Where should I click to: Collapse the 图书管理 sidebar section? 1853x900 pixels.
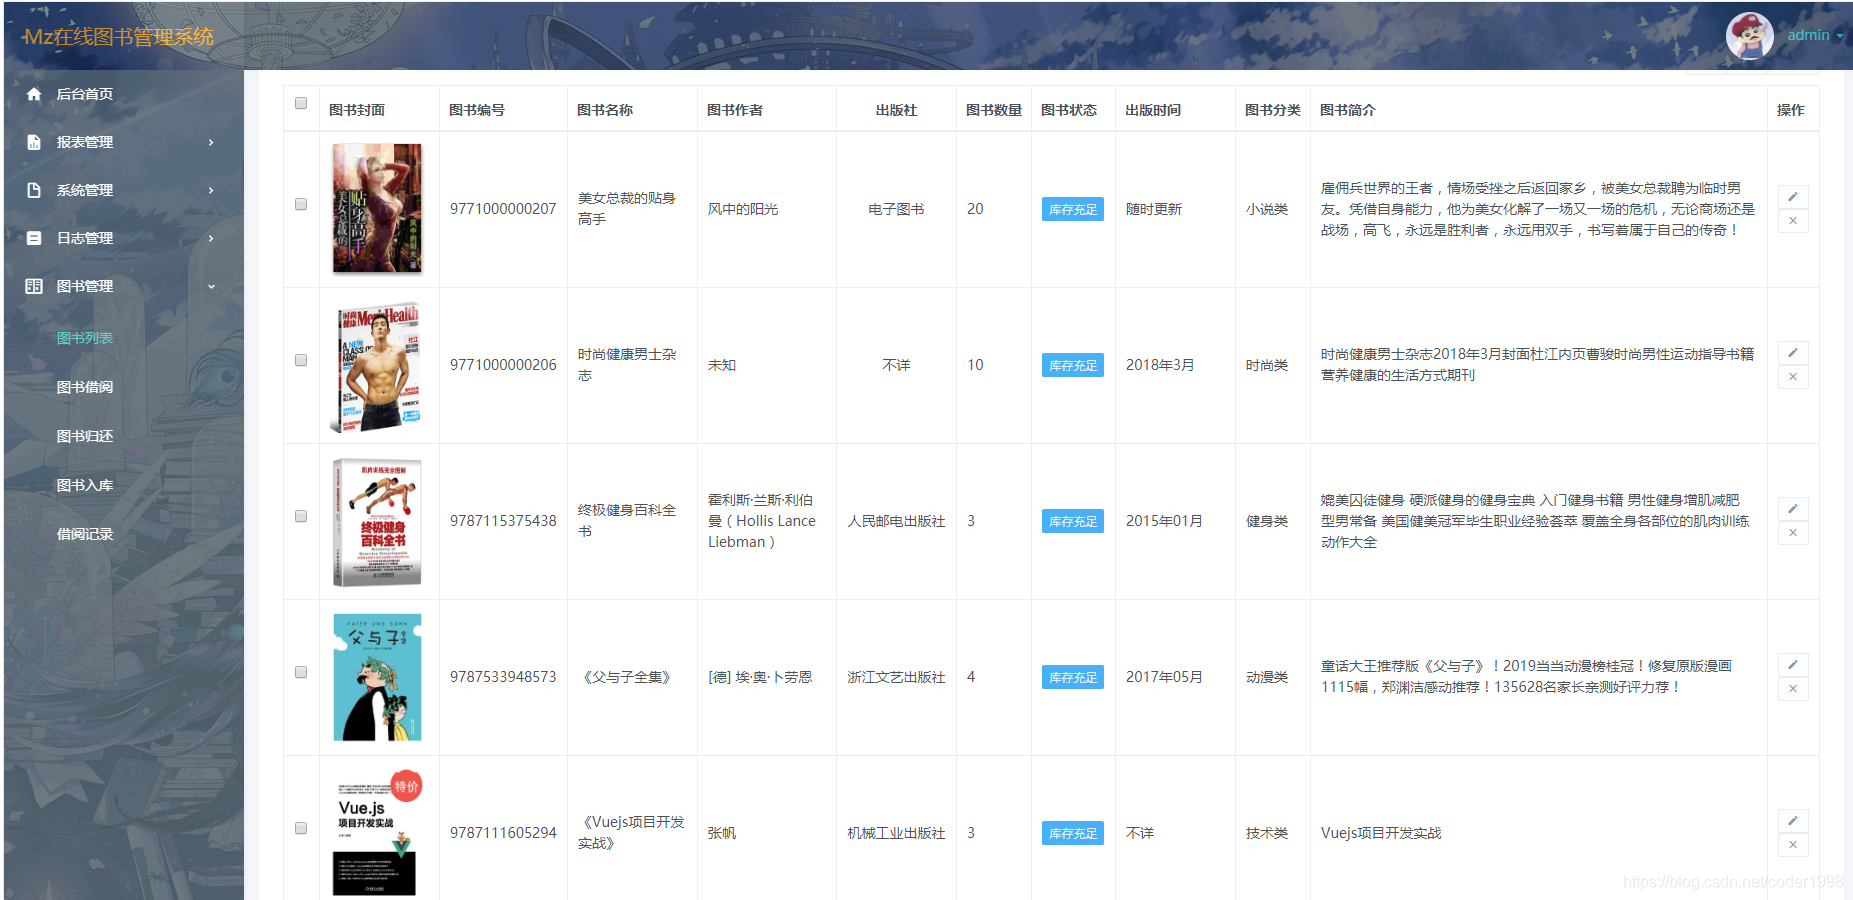210,286
